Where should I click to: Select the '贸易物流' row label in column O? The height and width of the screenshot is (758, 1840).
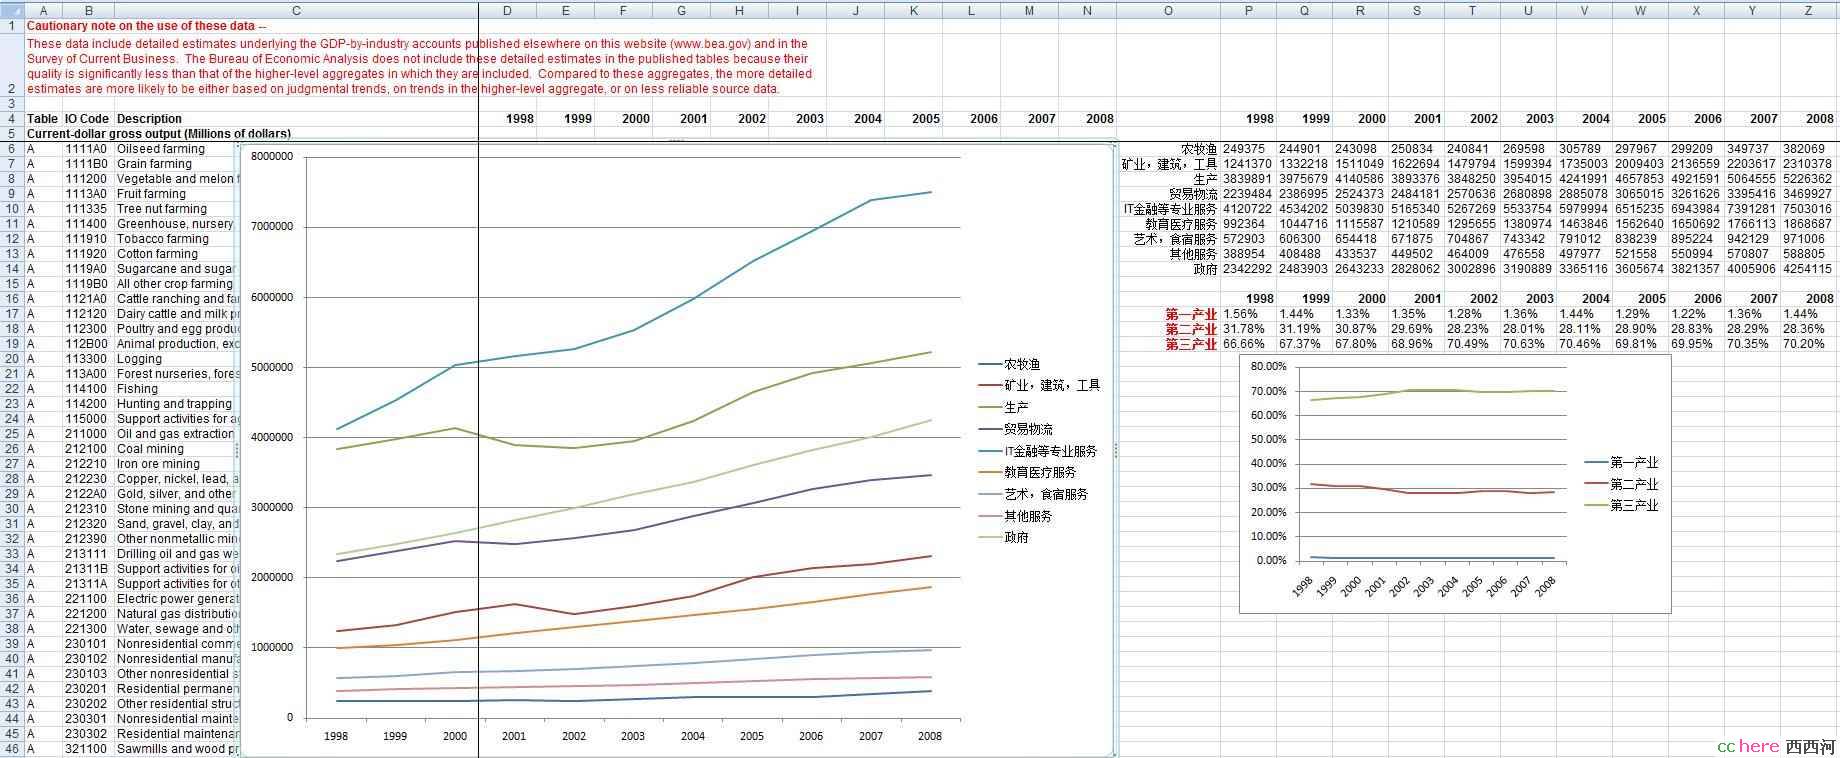pyautogui.click(x=1193, y=193)
